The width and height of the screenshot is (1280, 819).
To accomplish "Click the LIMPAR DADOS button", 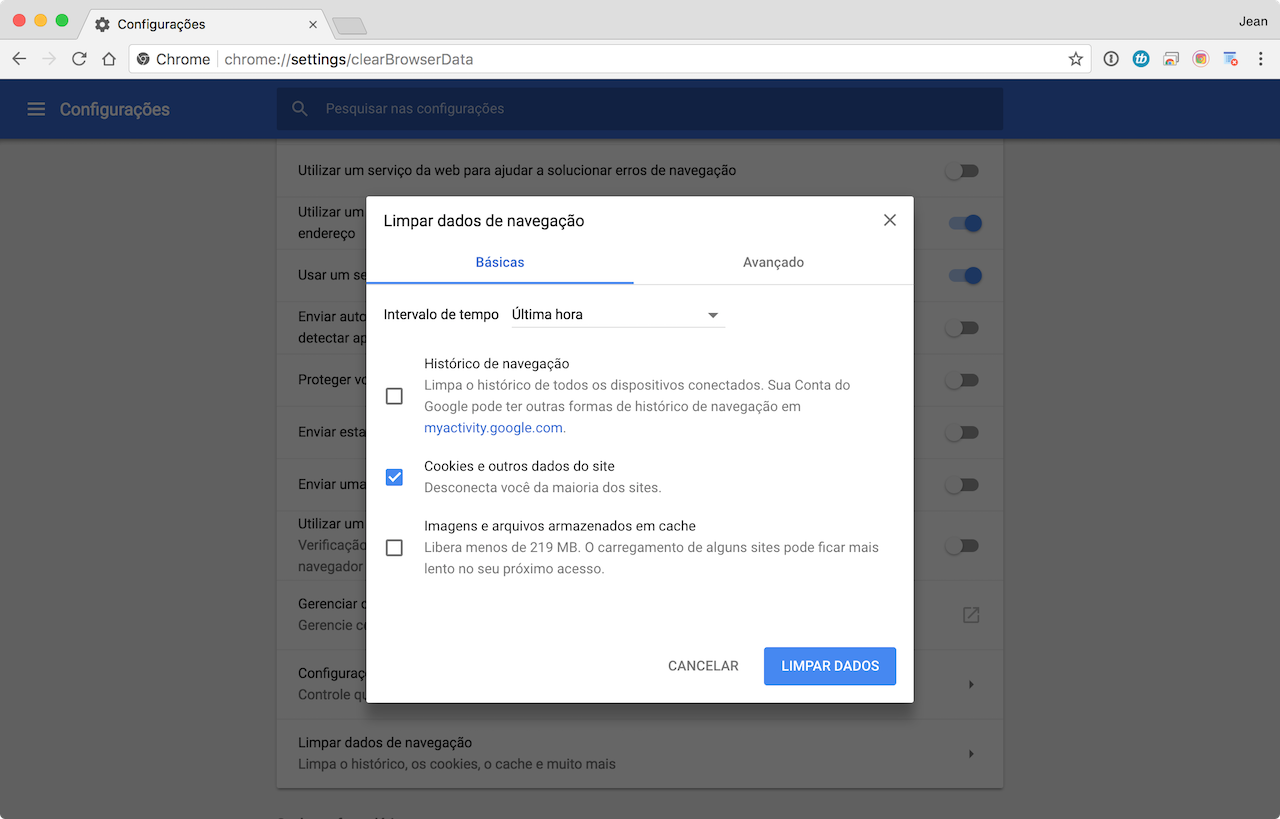I will (x=829, y=666).
